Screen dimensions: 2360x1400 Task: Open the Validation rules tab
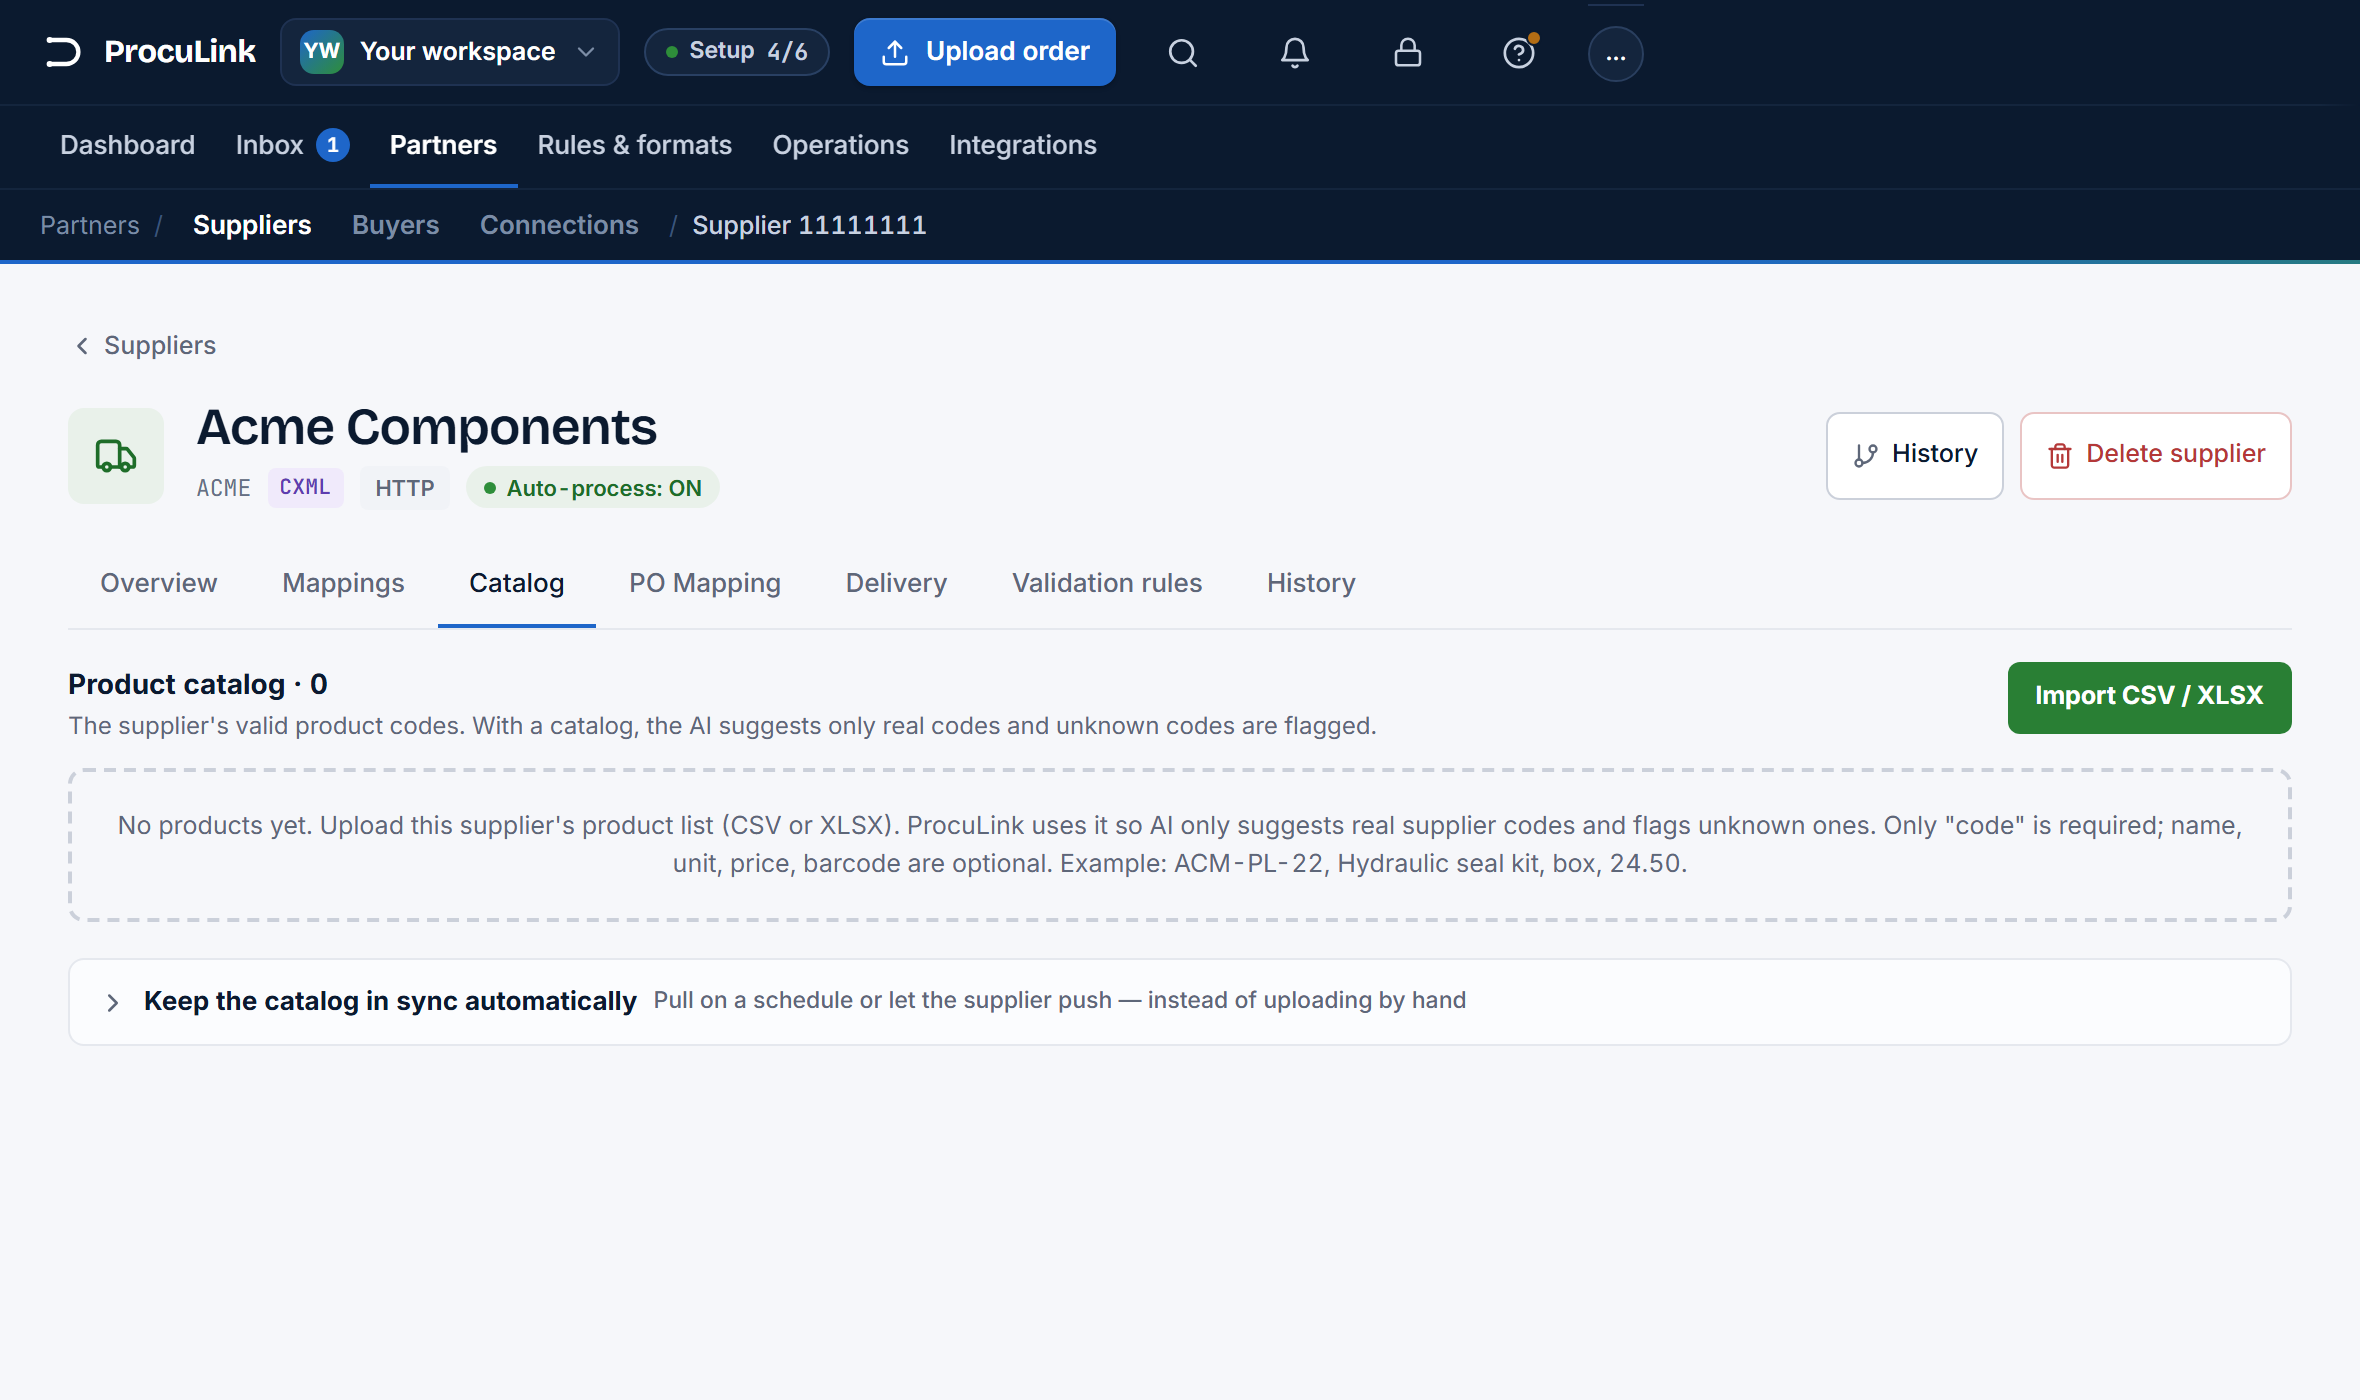(x=1107, y=583)
